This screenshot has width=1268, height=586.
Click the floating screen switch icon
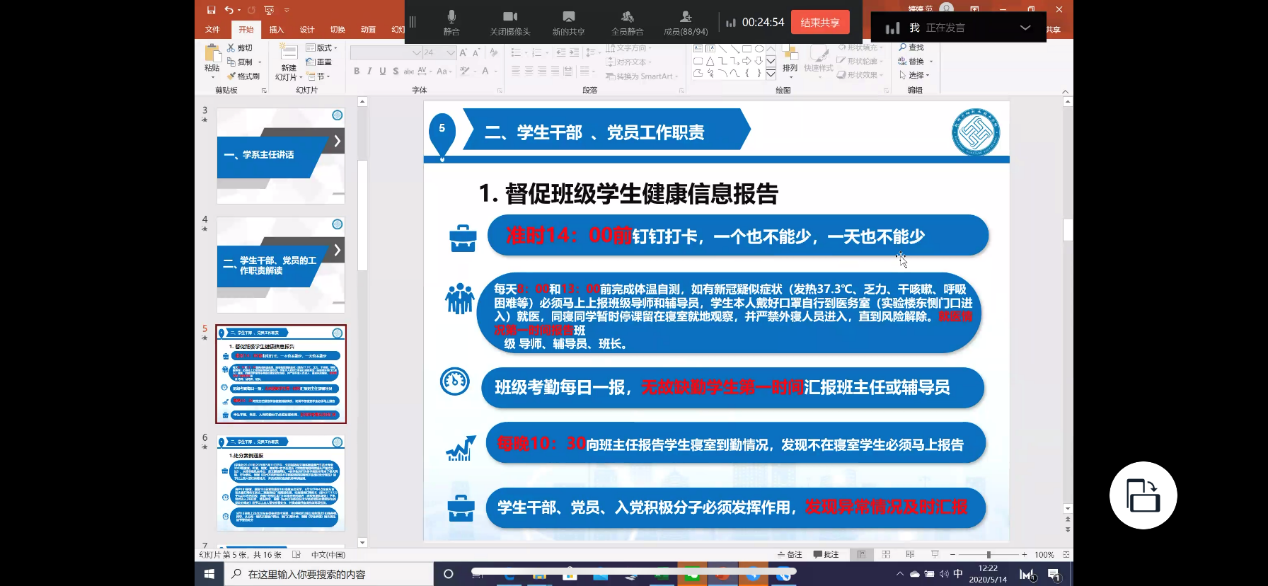point(1142,496)
